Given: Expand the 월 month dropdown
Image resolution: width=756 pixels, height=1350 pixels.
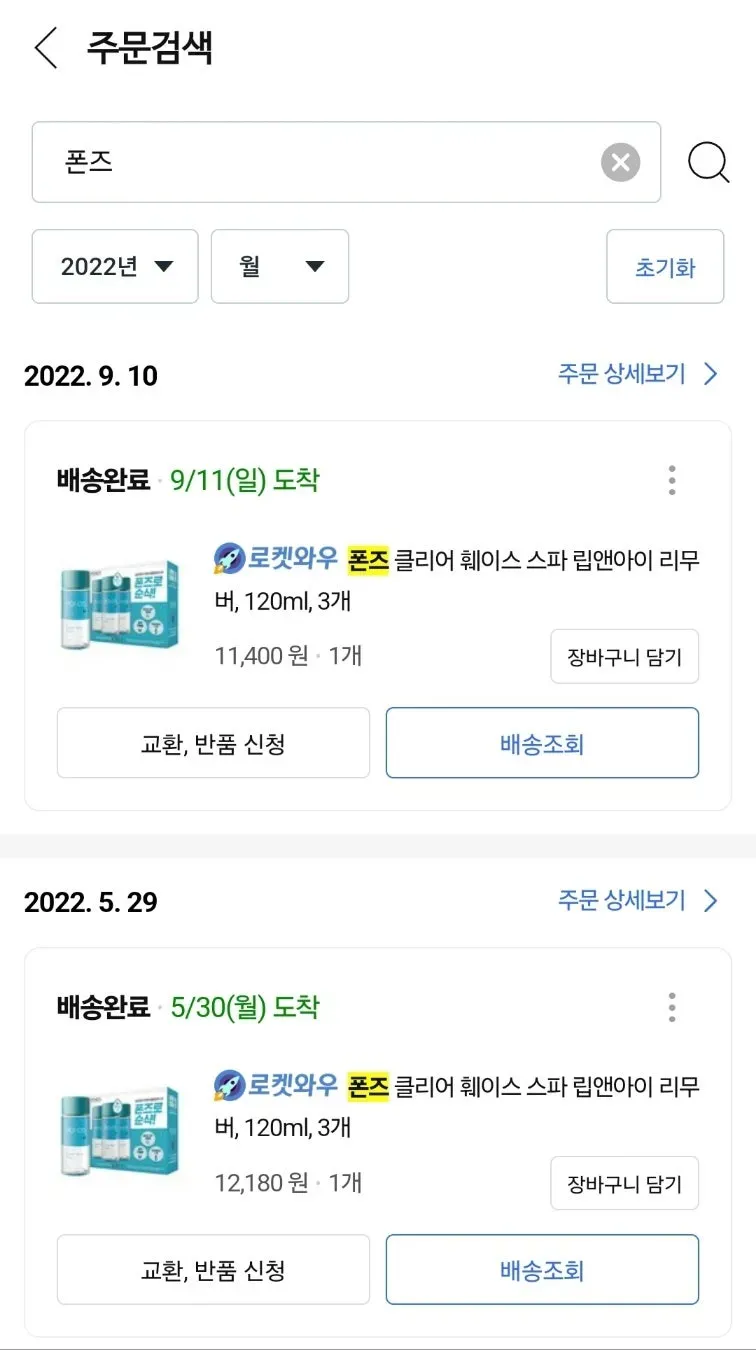Looking at the screenshot, I should coord(280,266).
